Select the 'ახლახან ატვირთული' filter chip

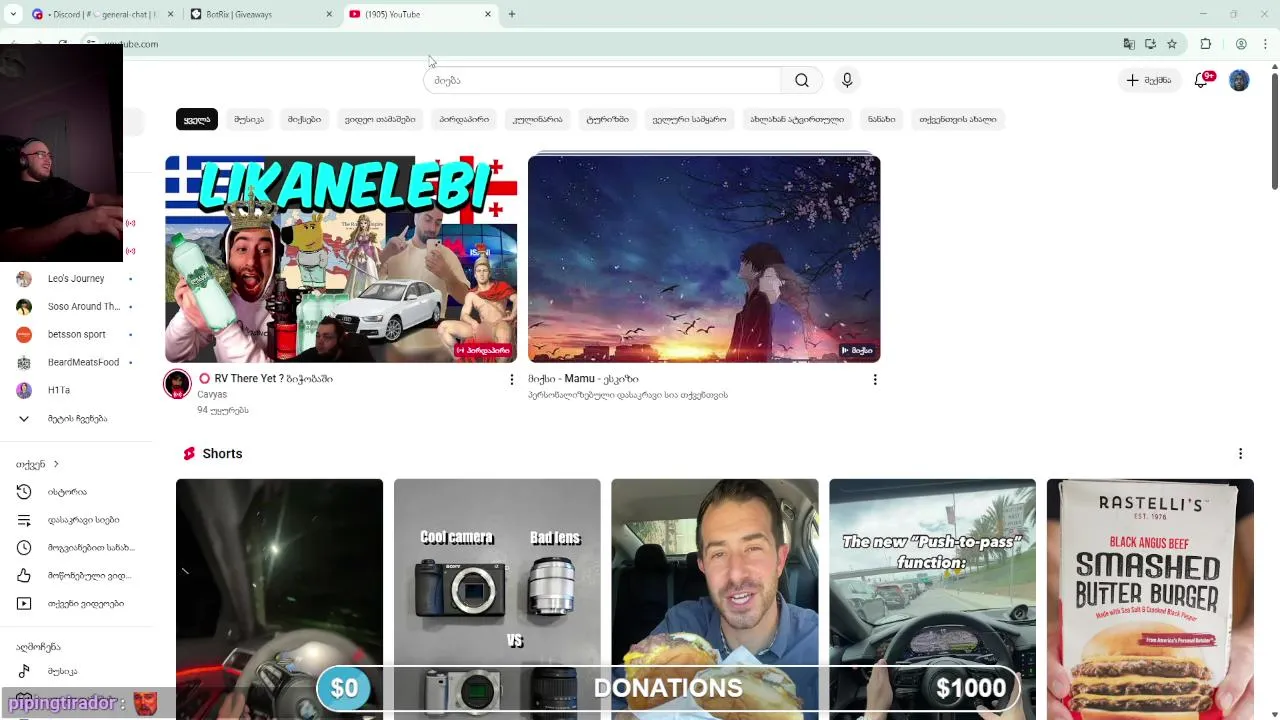pos(797,119)
